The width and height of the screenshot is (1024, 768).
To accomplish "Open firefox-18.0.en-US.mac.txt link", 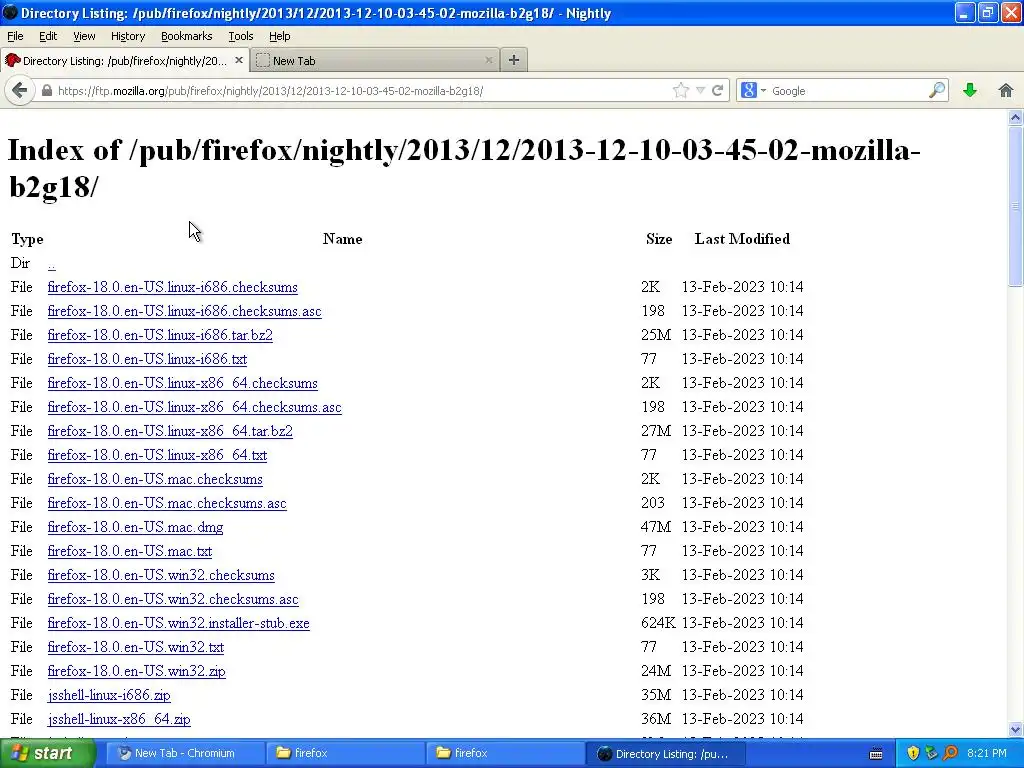I will [129, 551].
